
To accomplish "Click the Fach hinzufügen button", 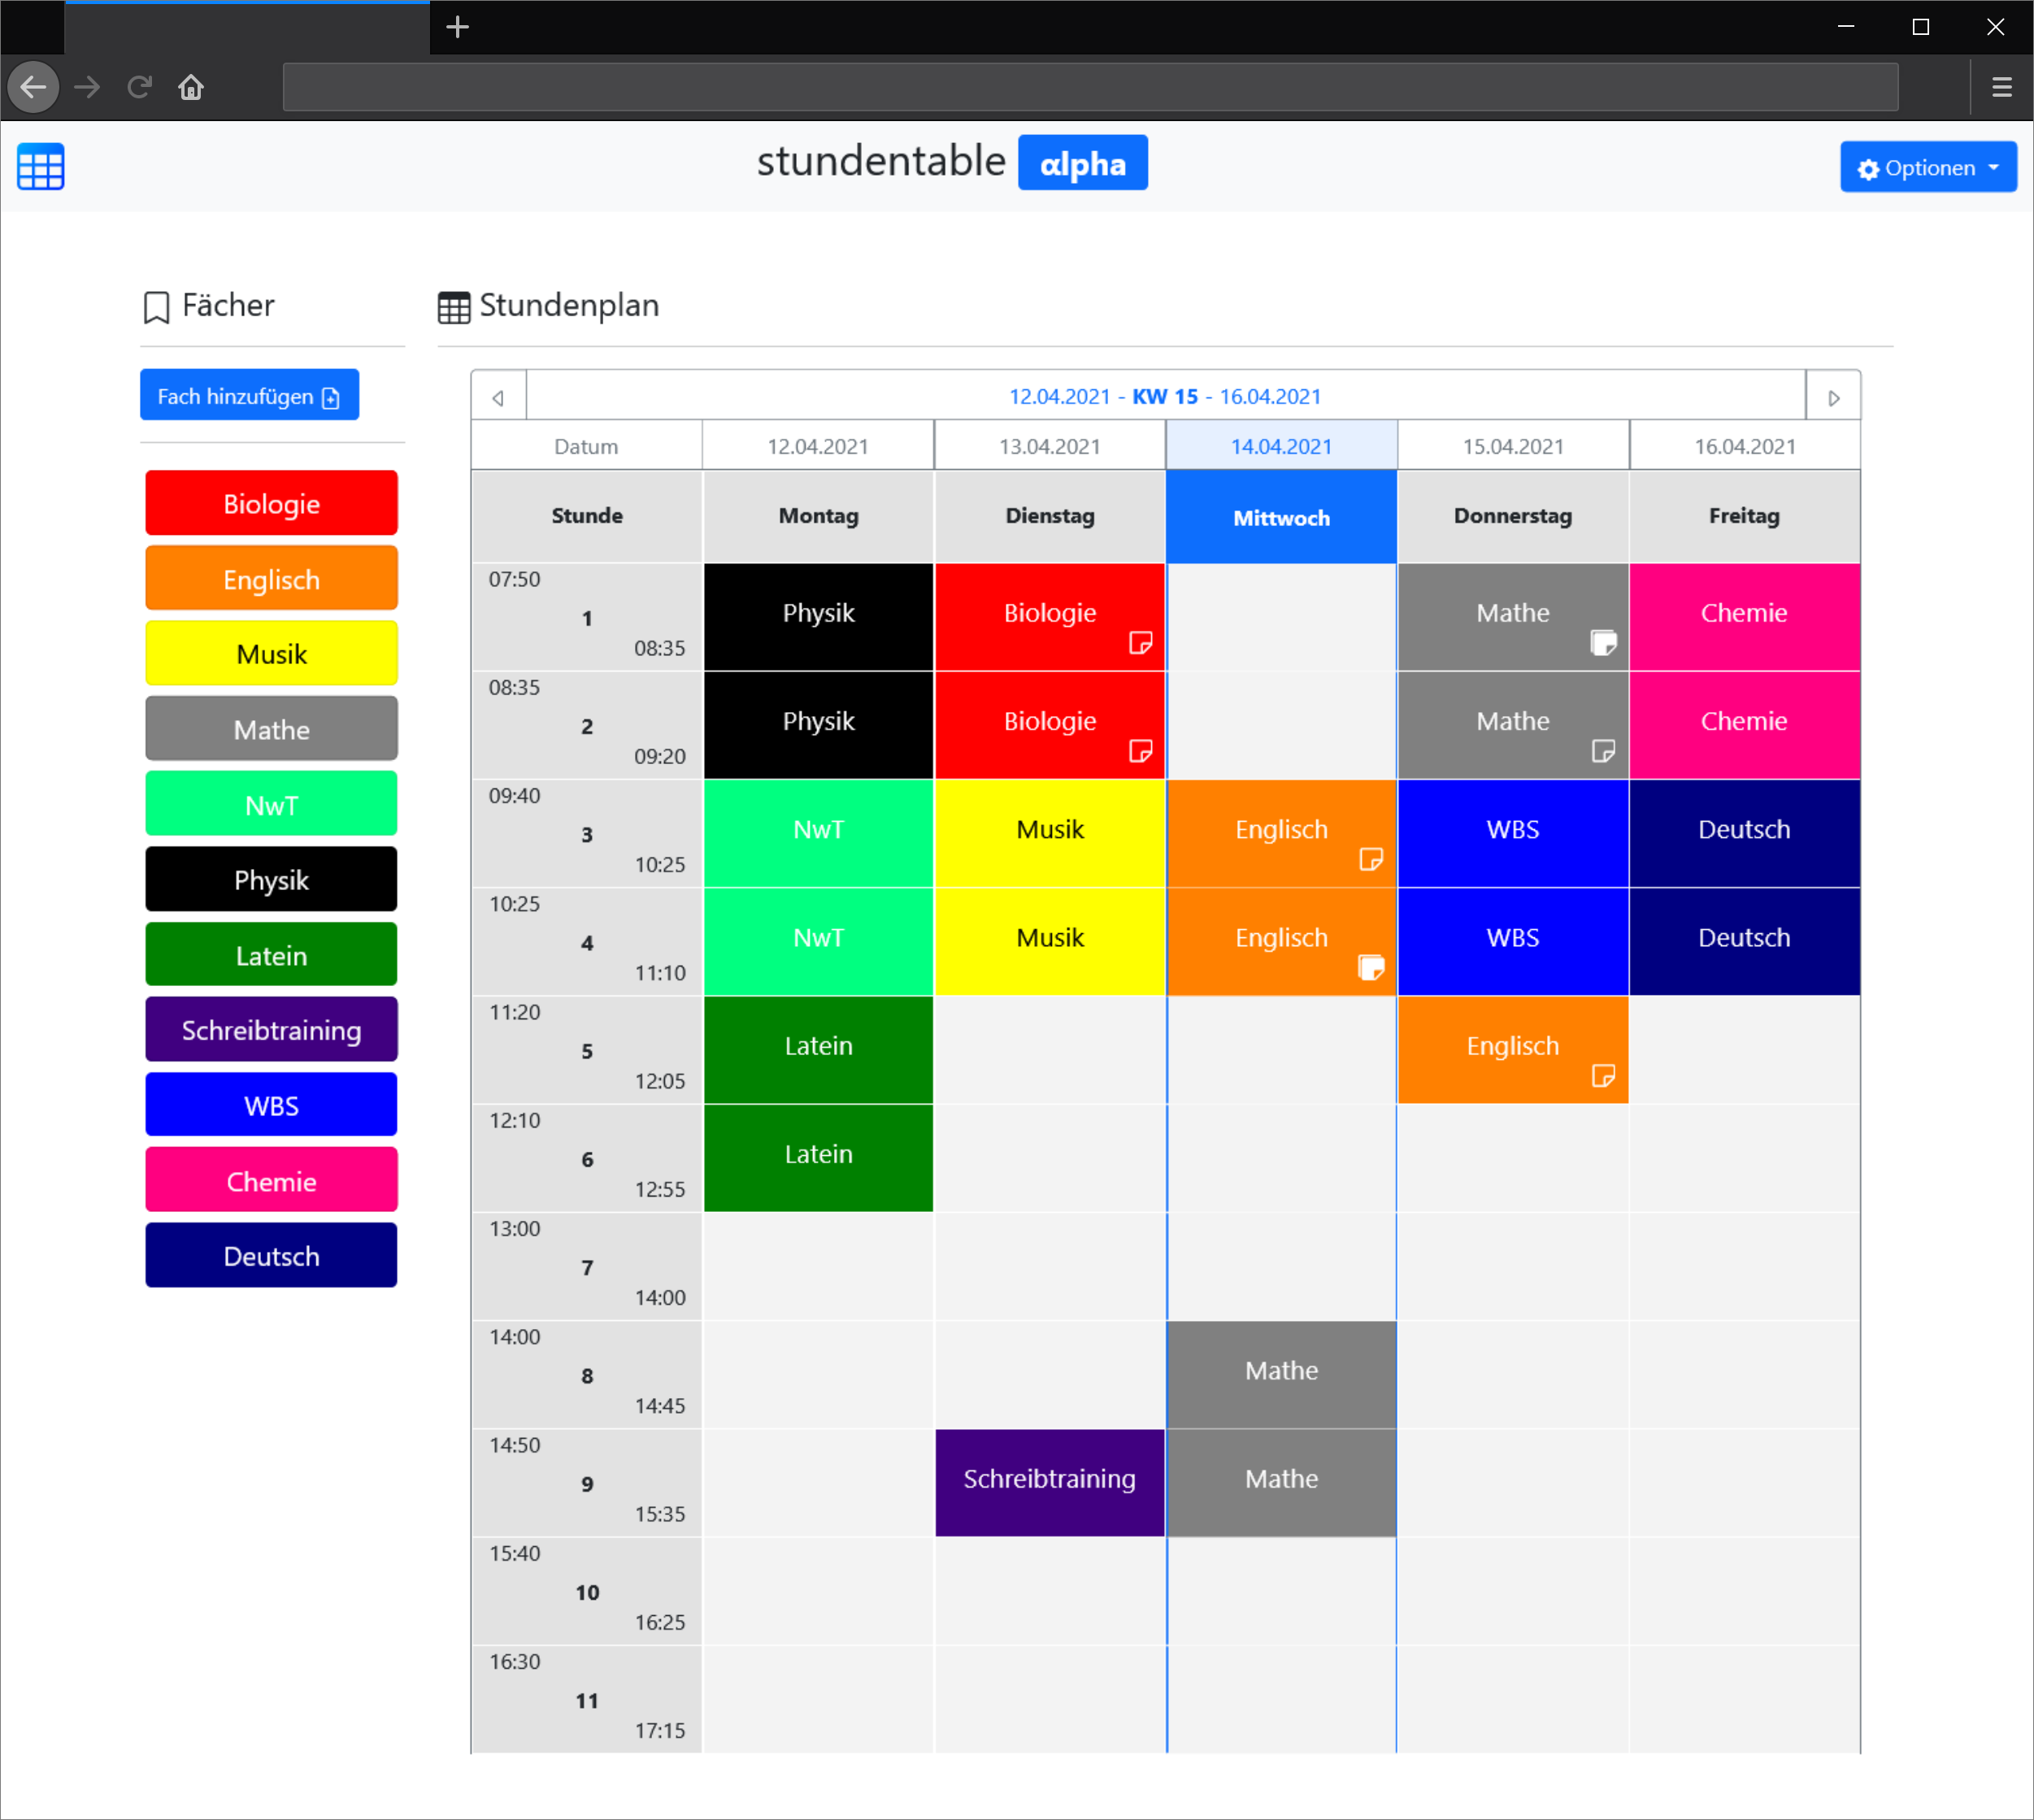I will click(x=249, y=396).
